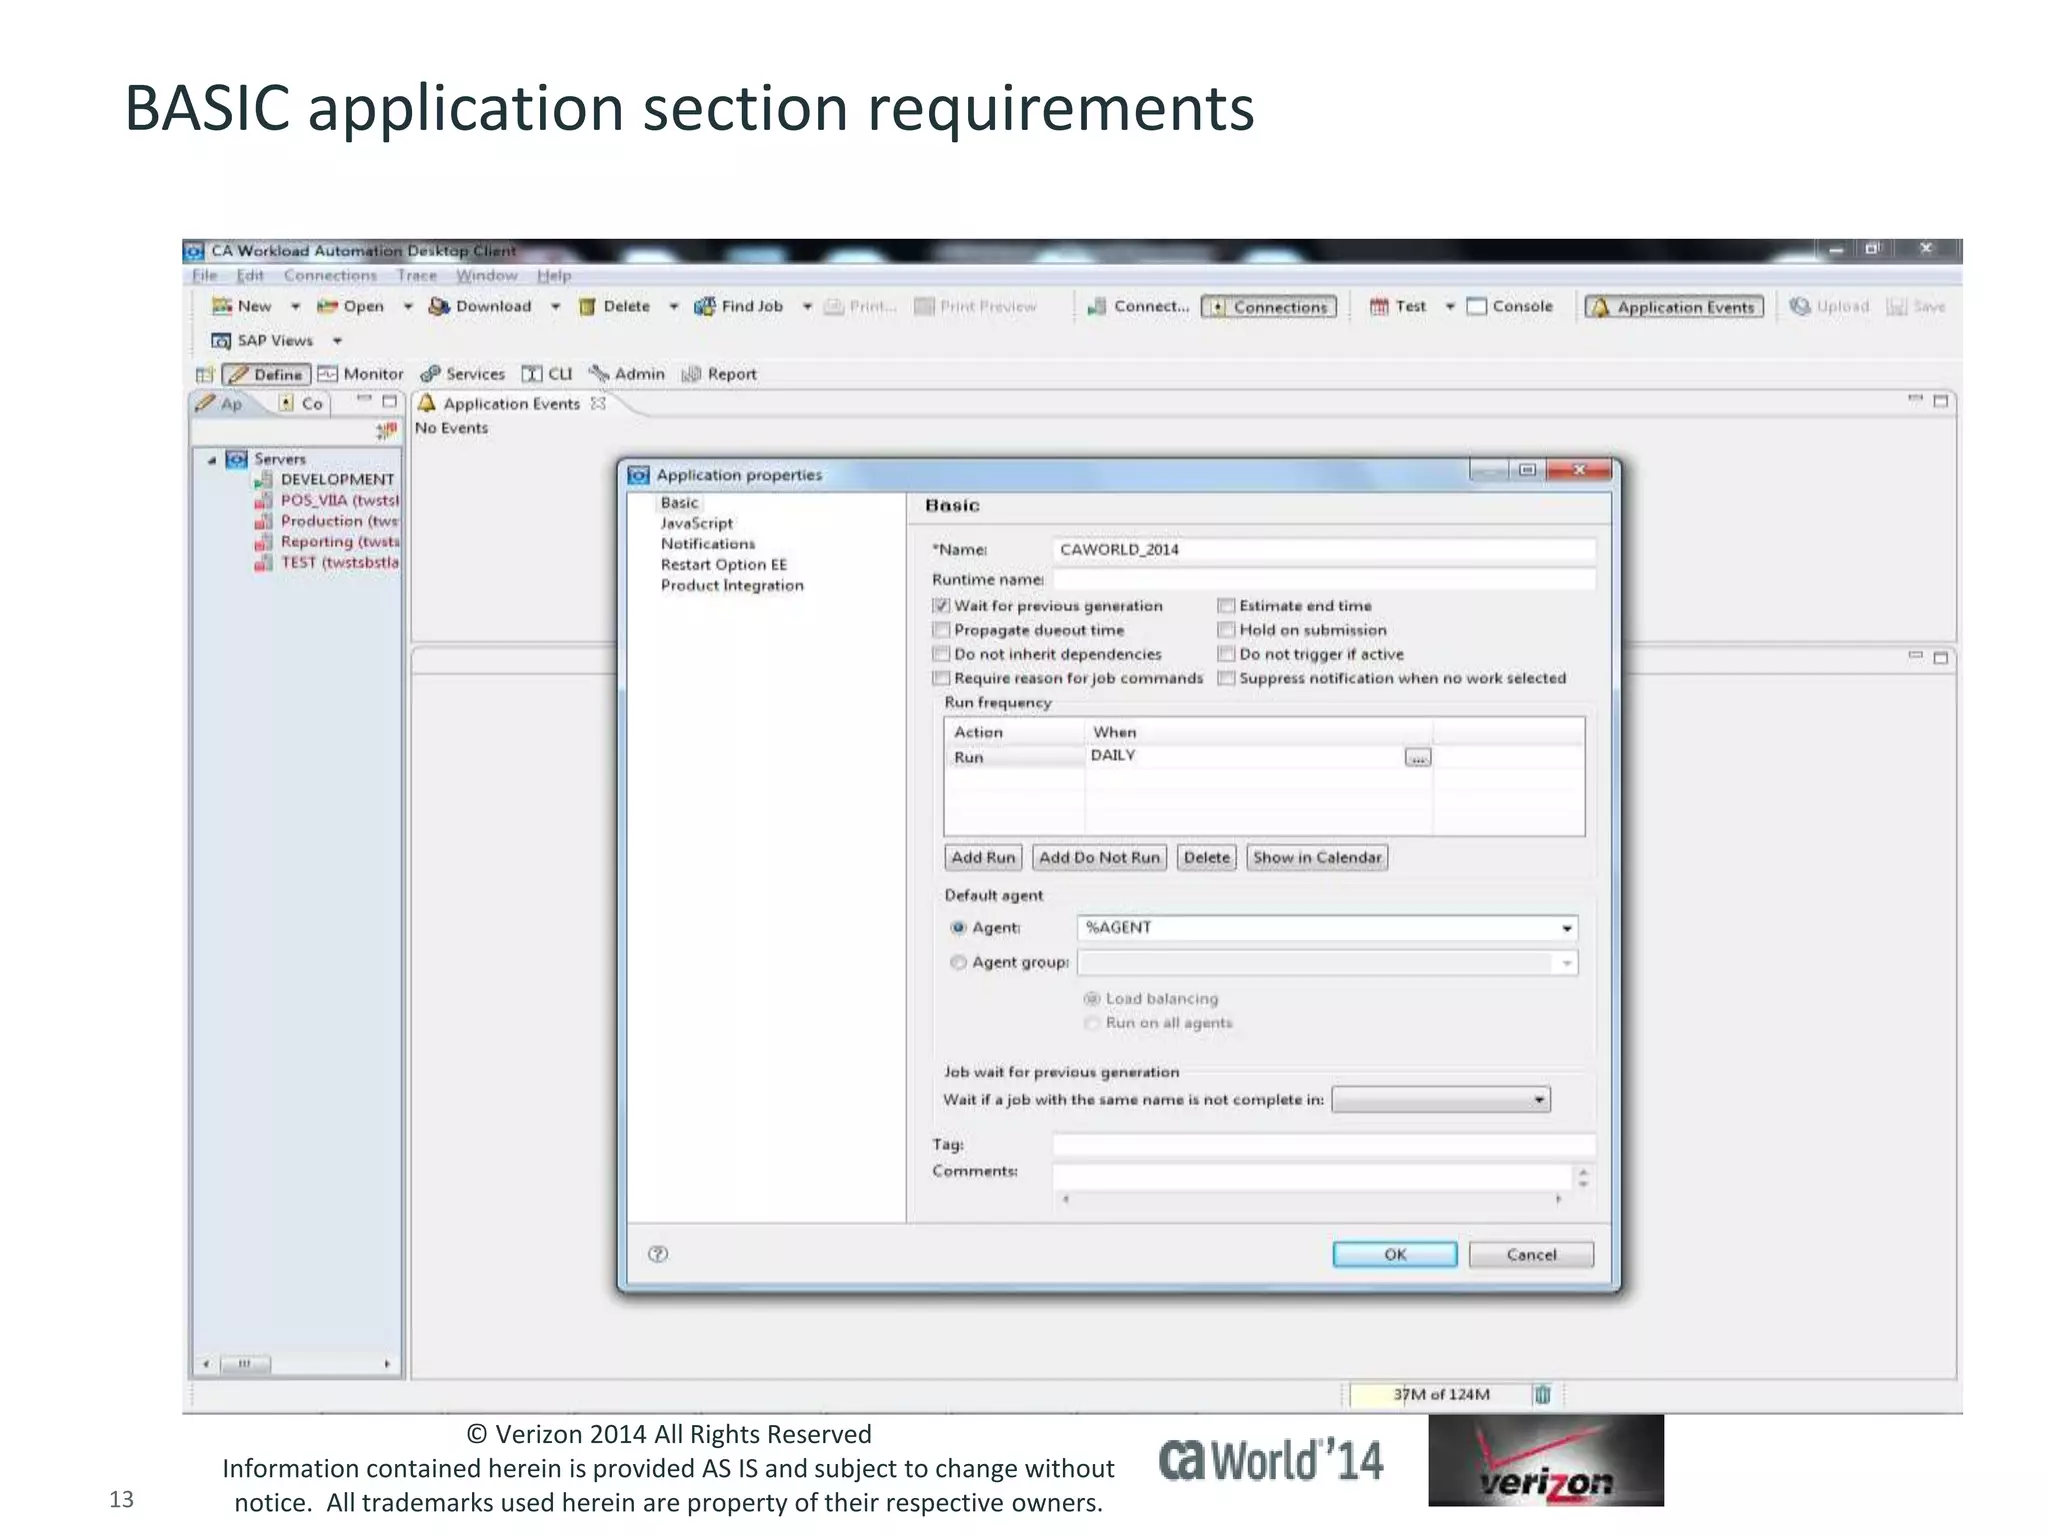Click Cancel in Application properties

1531,1255
